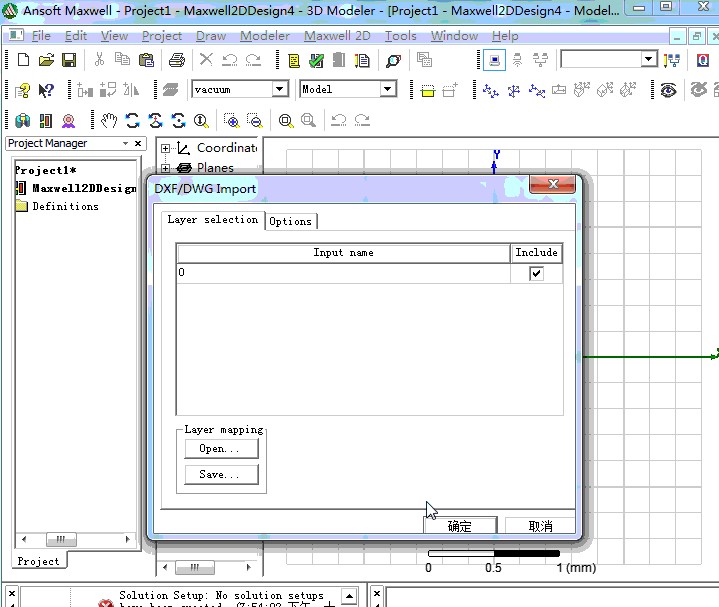Click the Q queue icon
Viewport: 719px width, 607px height.
coord(702,60)
